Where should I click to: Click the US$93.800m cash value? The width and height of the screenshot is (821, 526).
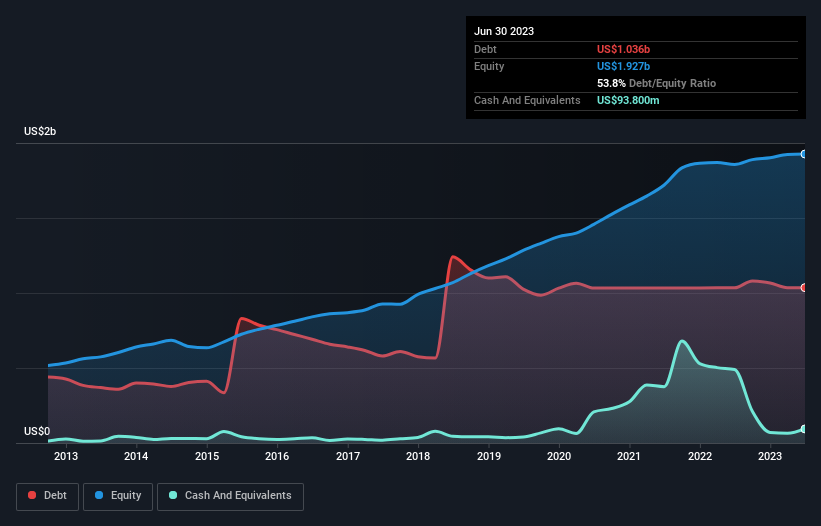pos(628,100)
